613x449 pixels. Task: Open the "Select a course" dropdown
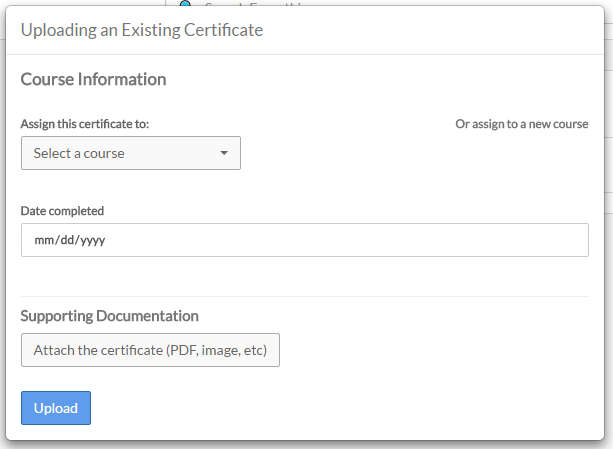130,153
